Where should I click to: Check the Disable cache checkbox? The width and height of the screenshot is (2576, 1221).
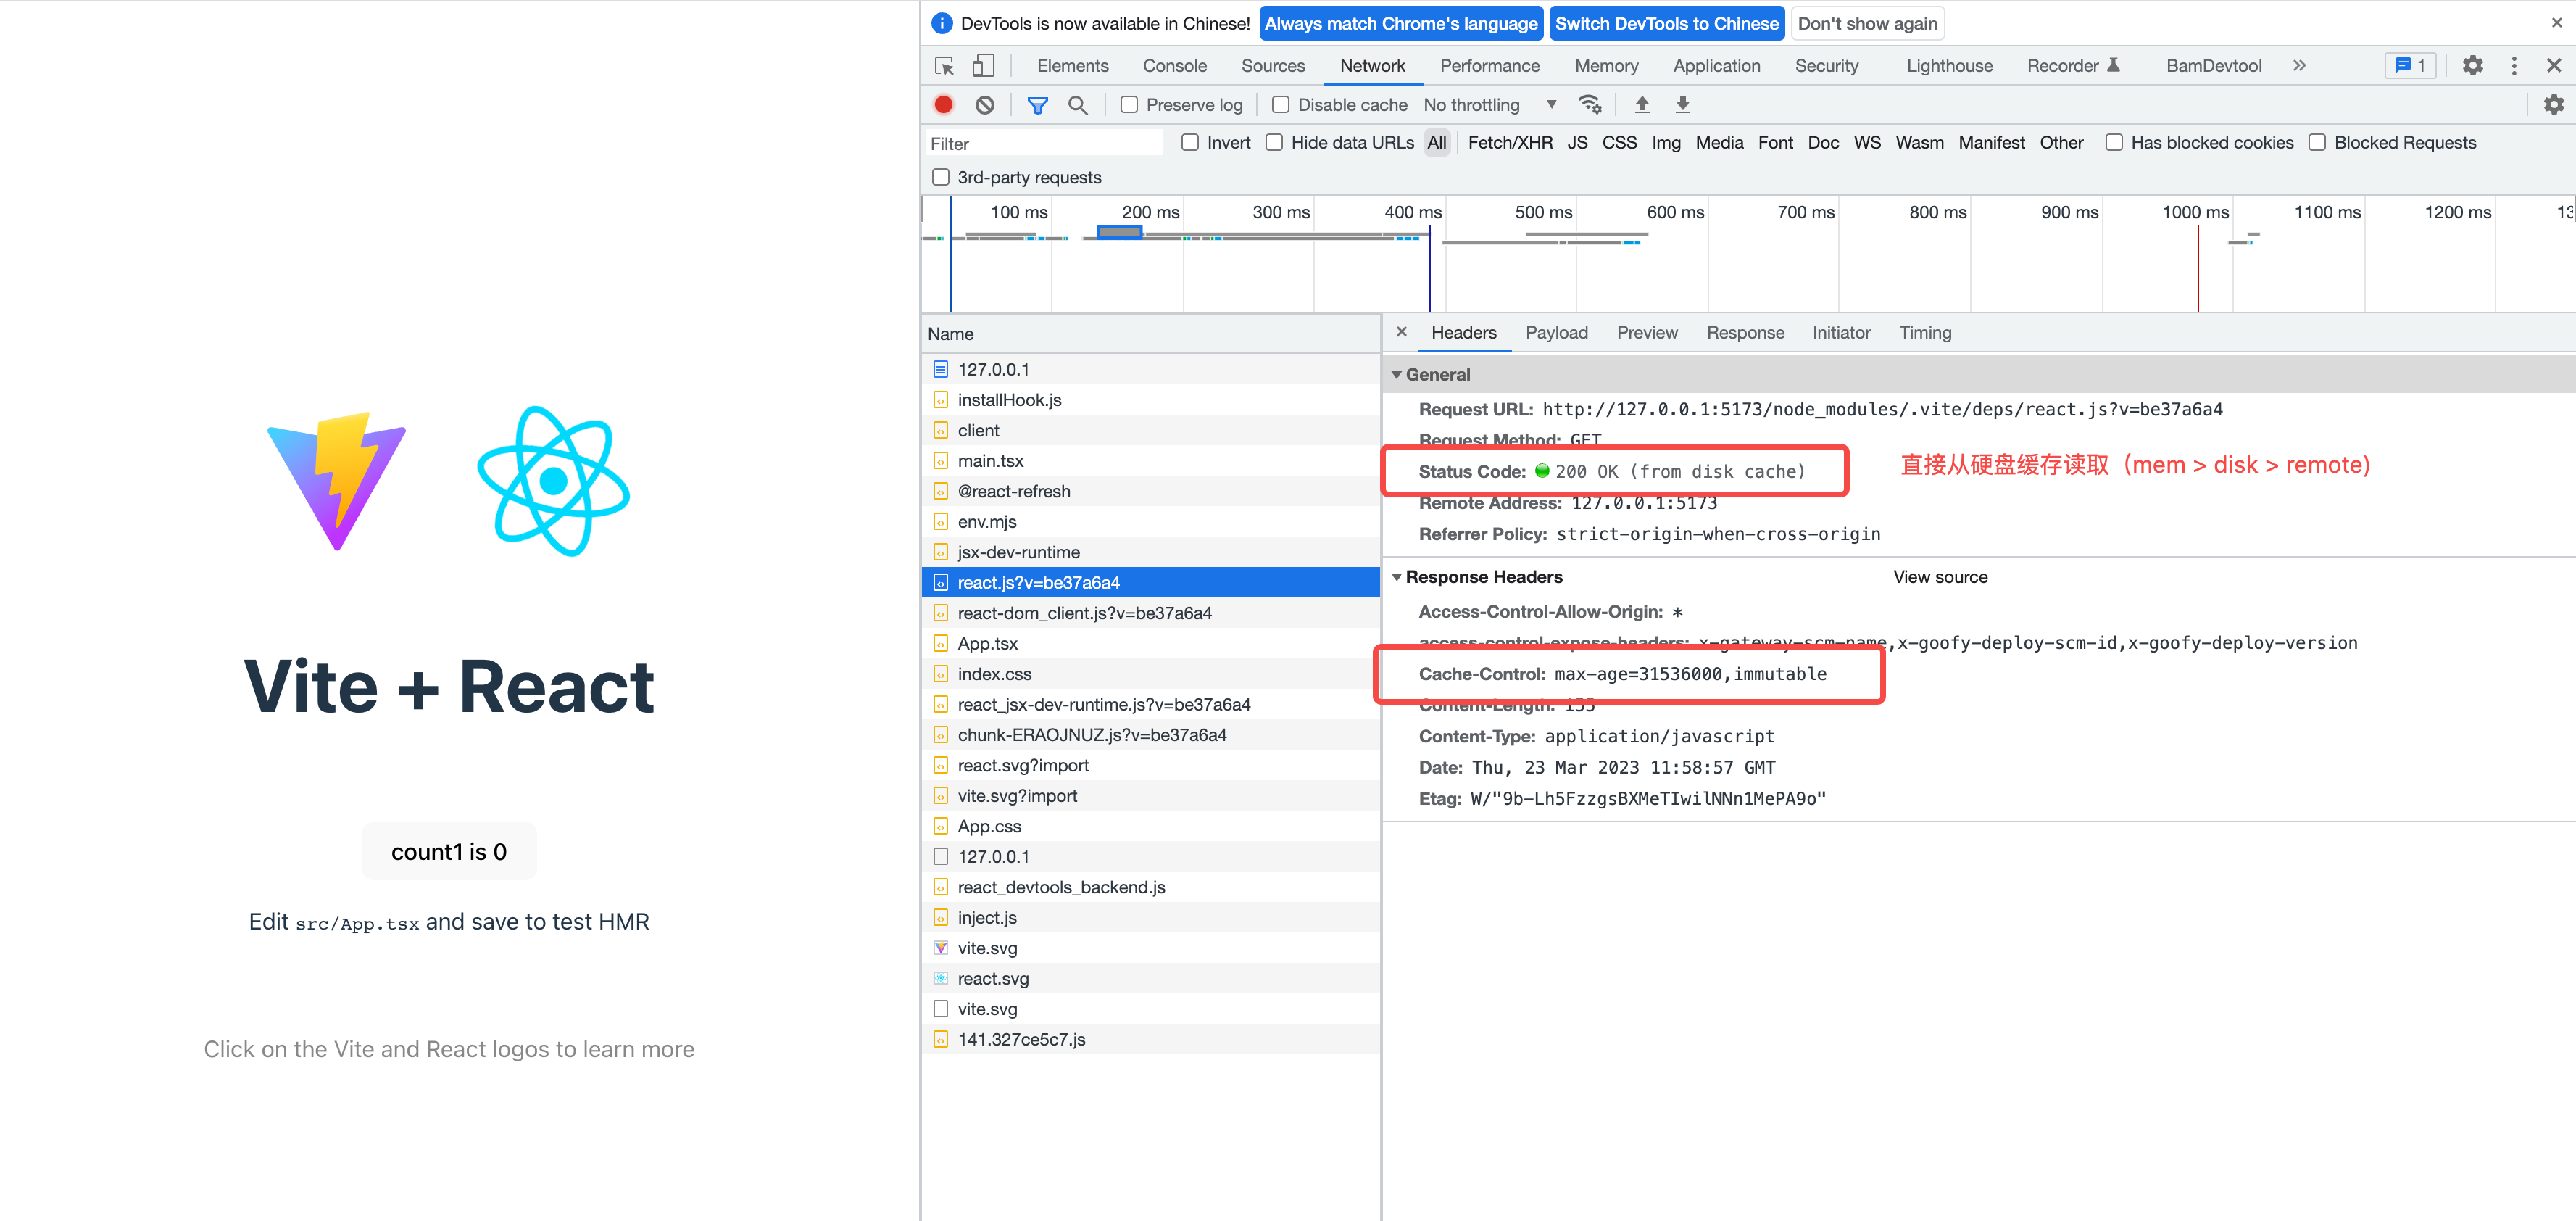pos(1280,105)
